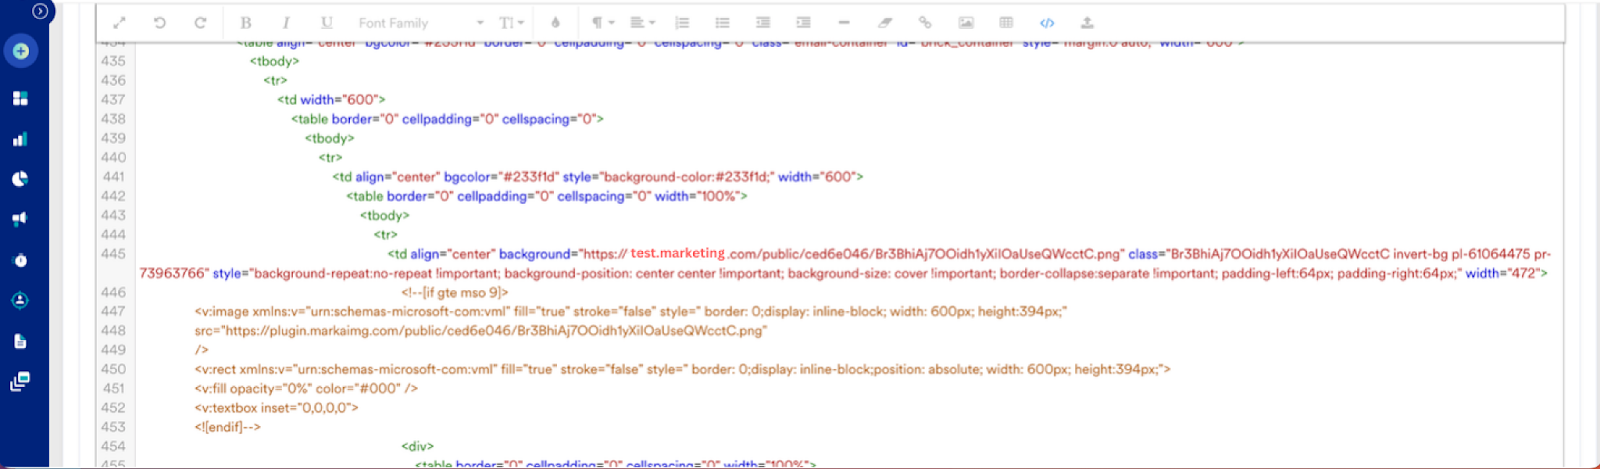Screen dimensions: 1600x469
Task: Click the clear formatting eraser icon
Action: [x=884, y=22]
